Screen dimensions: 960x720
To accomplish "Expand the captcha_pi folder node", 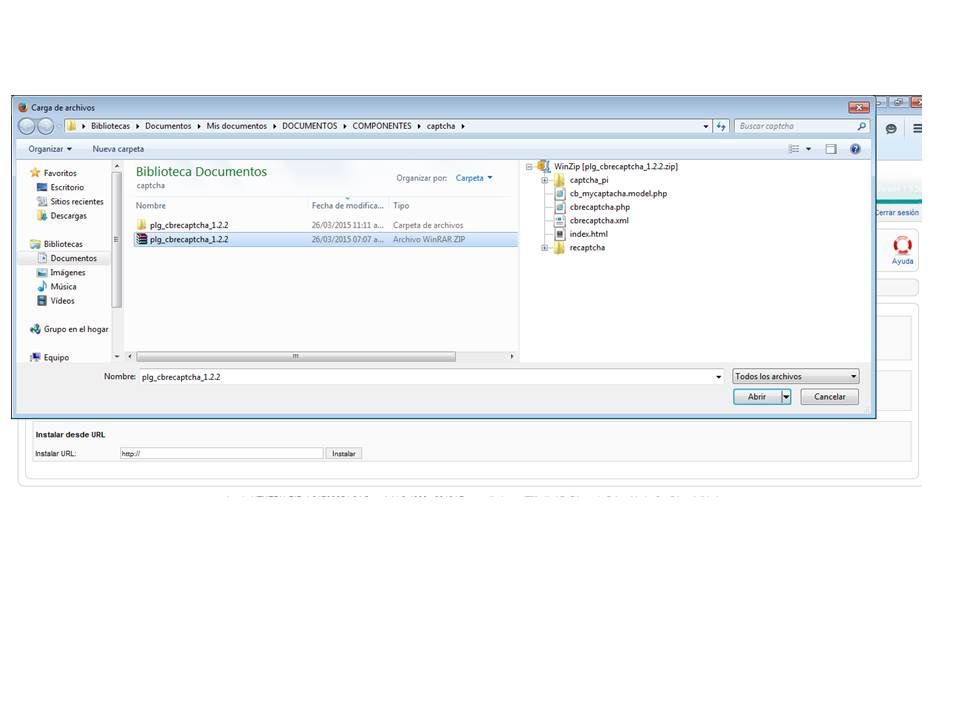I will (x=544, y=180).
